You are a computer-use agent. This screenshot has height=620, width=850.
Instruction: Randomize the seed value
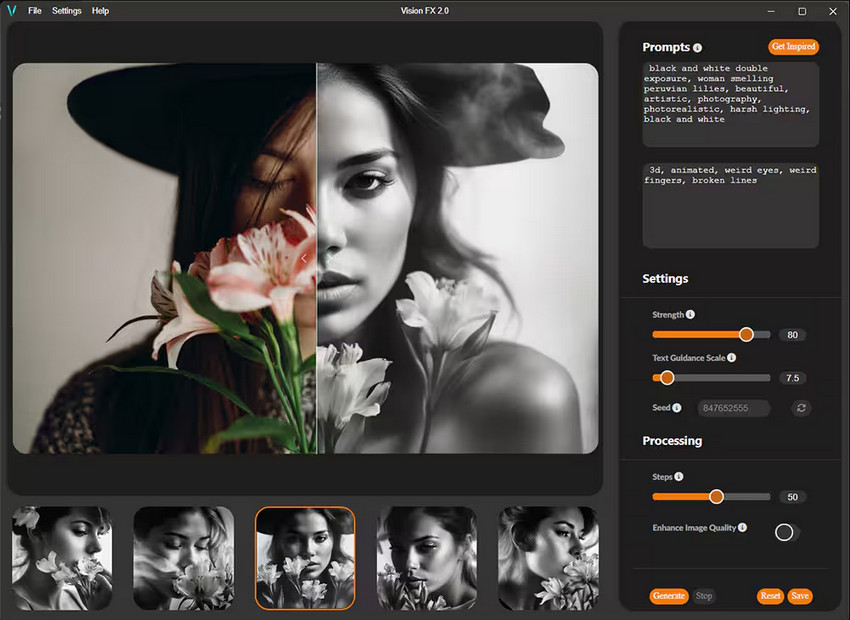click(800, 408)
